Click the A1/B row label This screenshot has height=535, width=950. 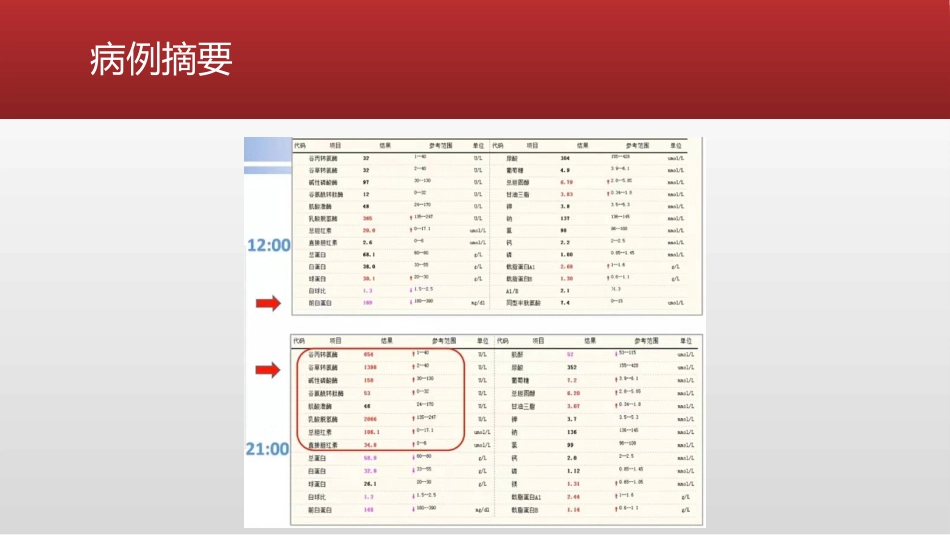(x=513, y=291)
